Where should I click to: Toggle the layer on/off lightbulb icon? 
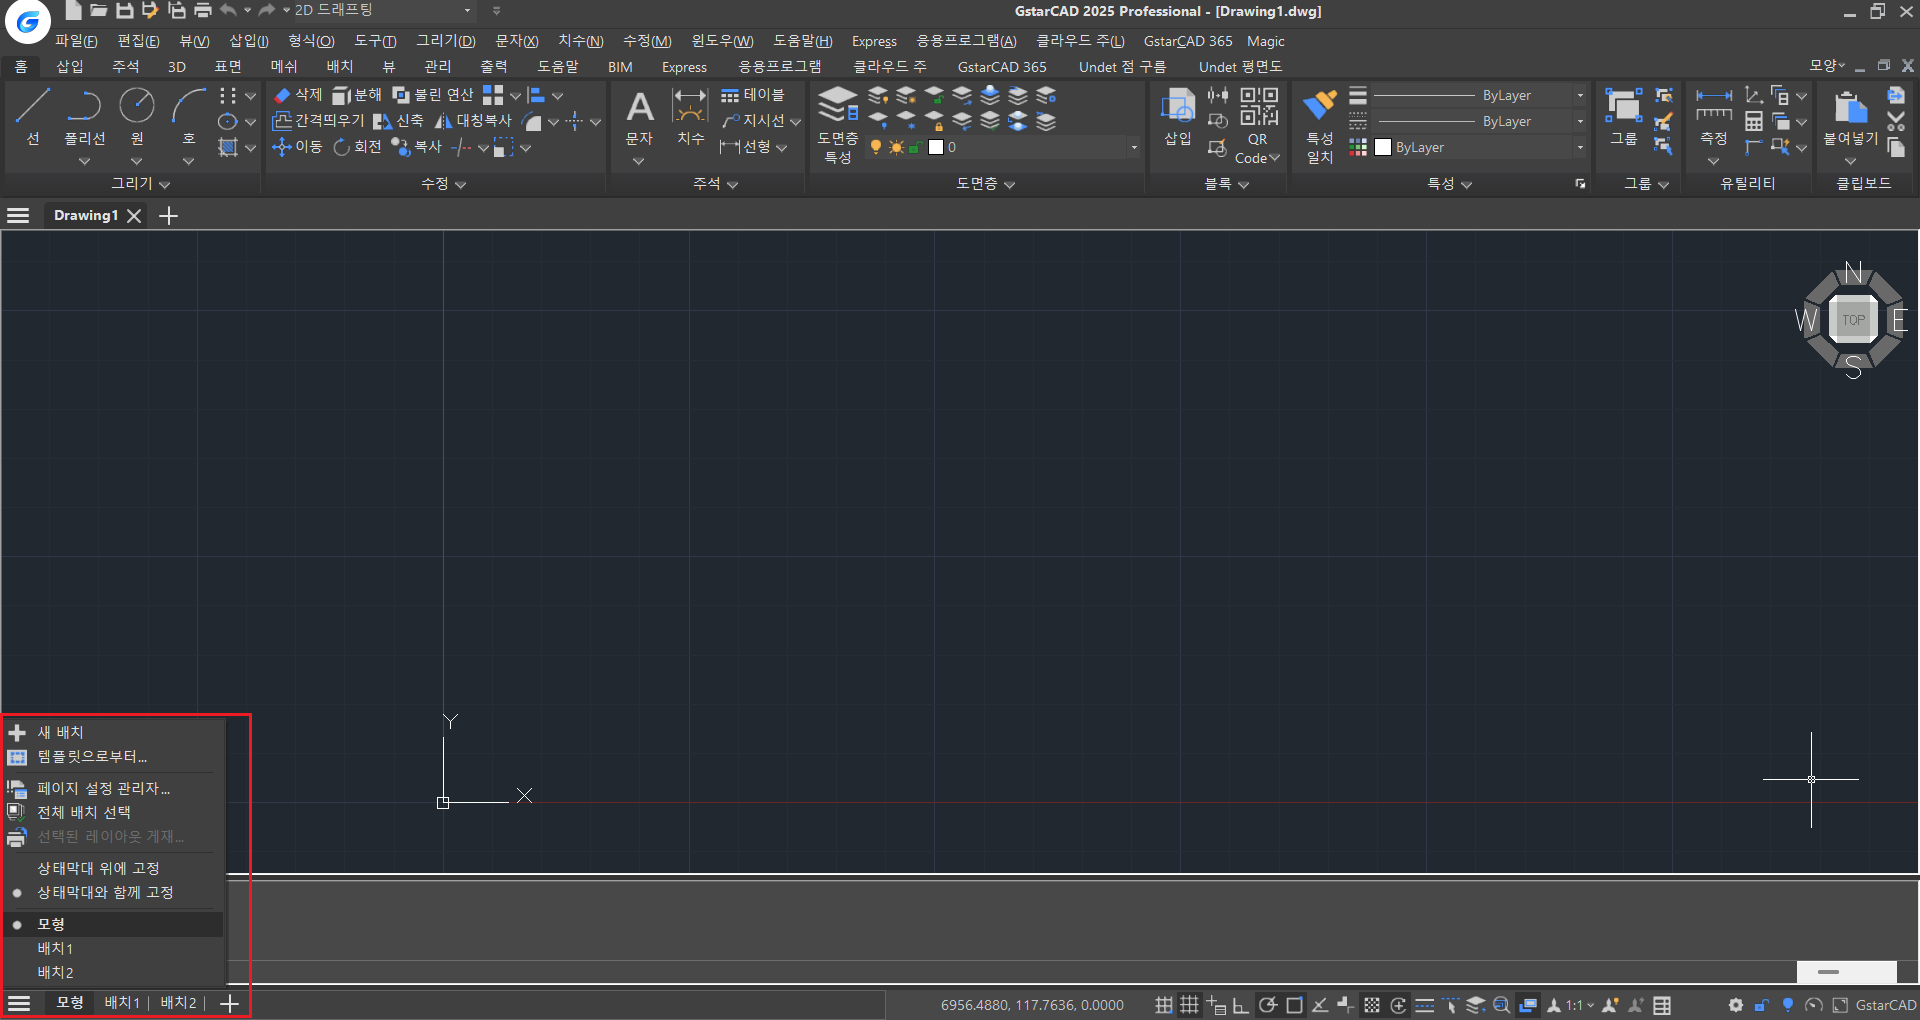tap(876, 147)
